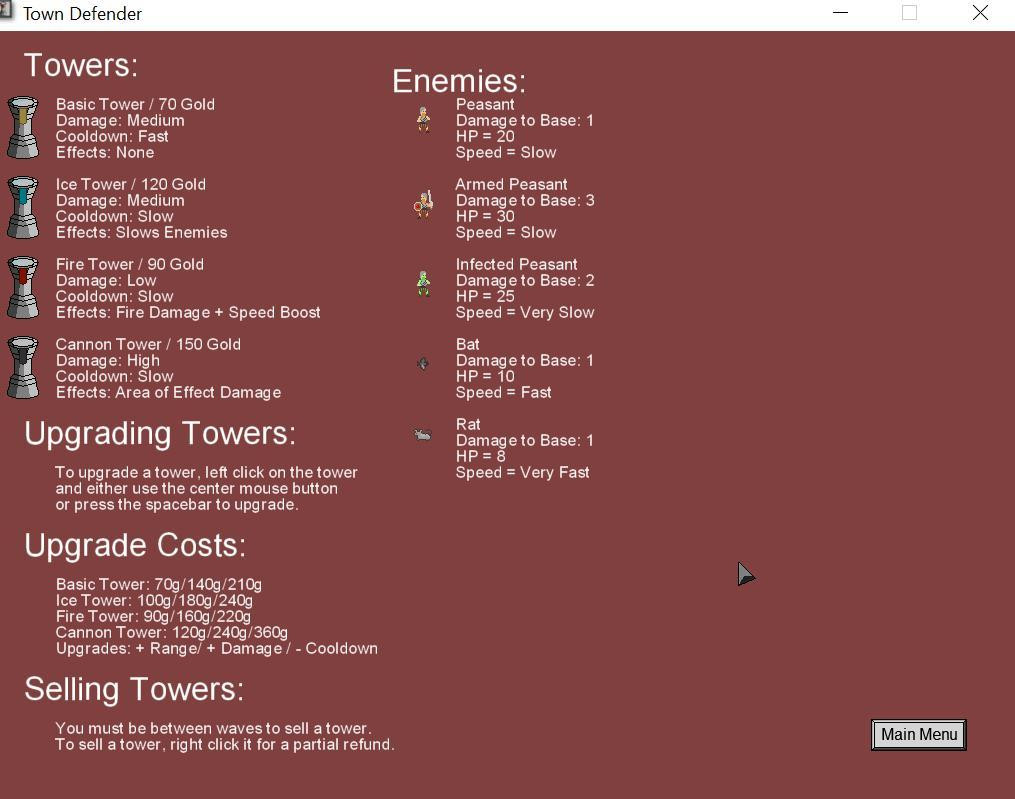Click the Bat enemy sprite
1015x799 pixels.
point(423,363)
